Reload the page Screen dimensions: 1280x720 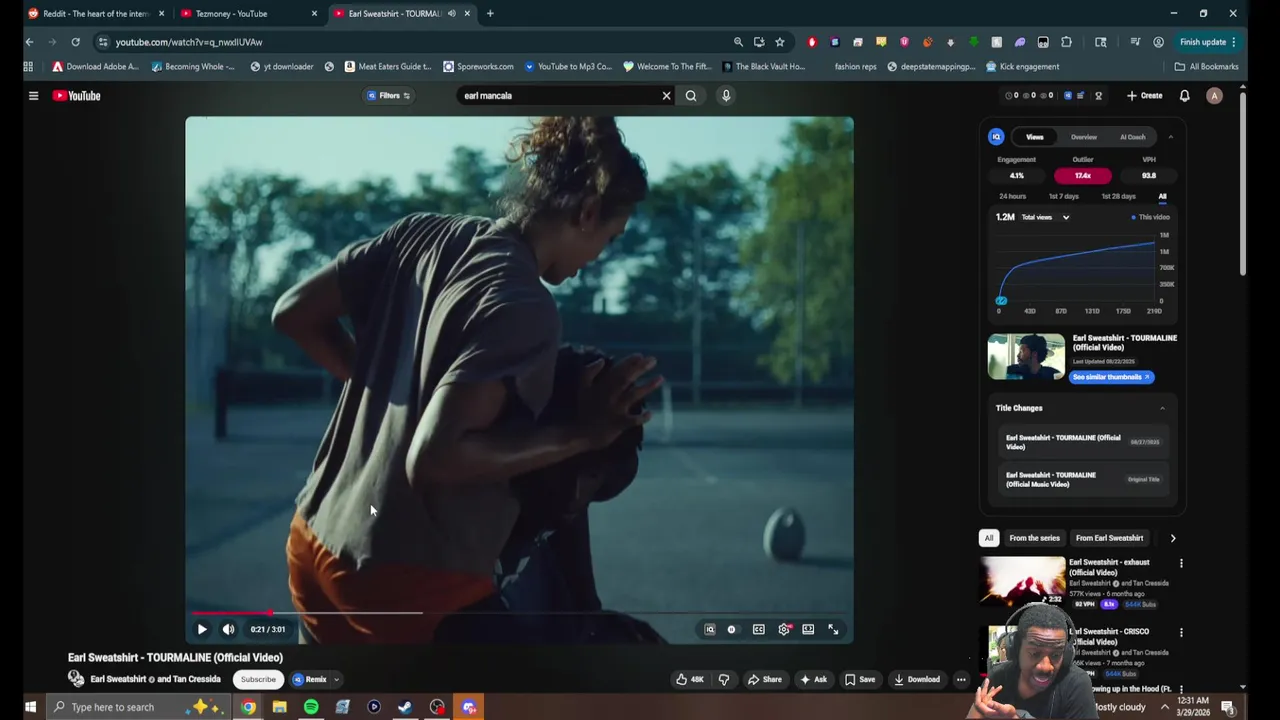tap(75, 42)
